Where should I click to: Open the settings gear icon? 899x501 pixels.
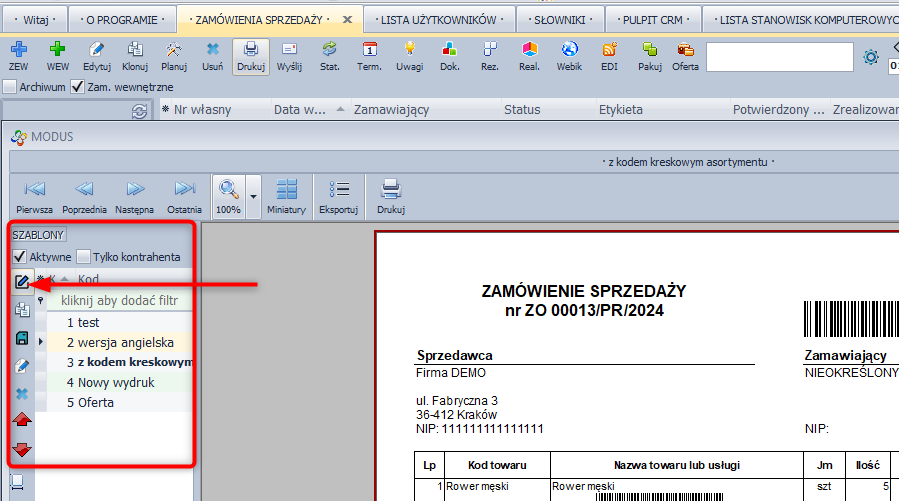pos(871,57)
